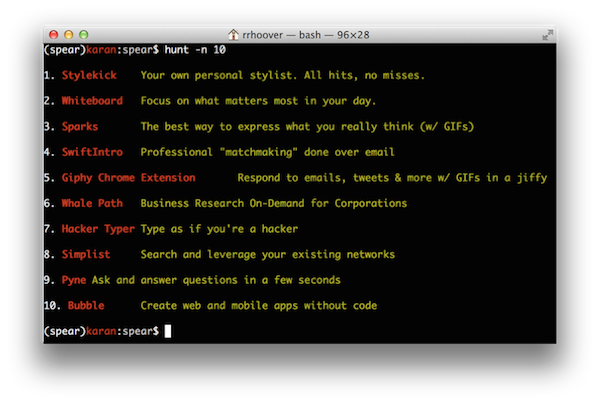Click 'Respond to emails, tweets & more' description
This screenshot has height=404, width=600.
coord(392,178)
